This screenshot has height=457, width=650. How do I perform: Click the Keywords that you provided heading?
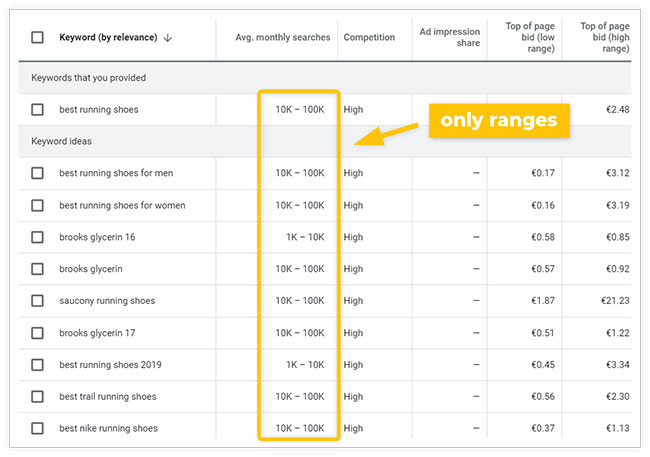(x=88, y=78)
